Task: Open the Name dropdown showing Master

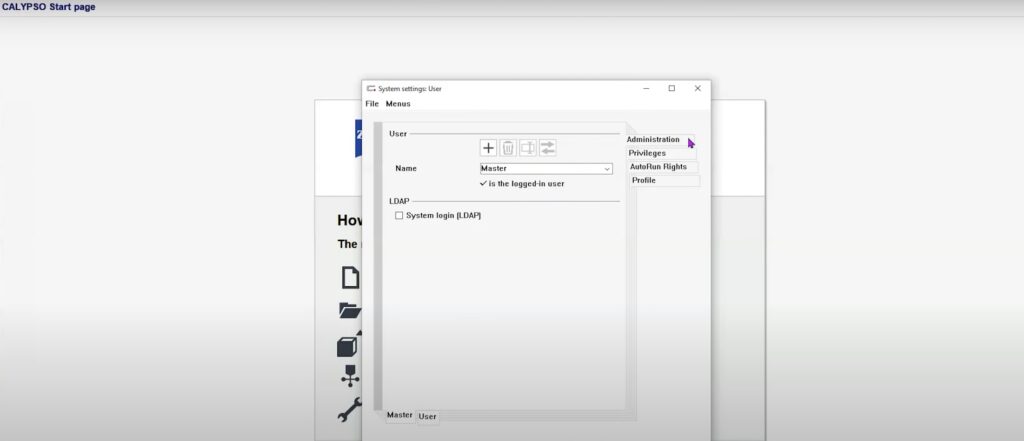Action: click(546, 169)
